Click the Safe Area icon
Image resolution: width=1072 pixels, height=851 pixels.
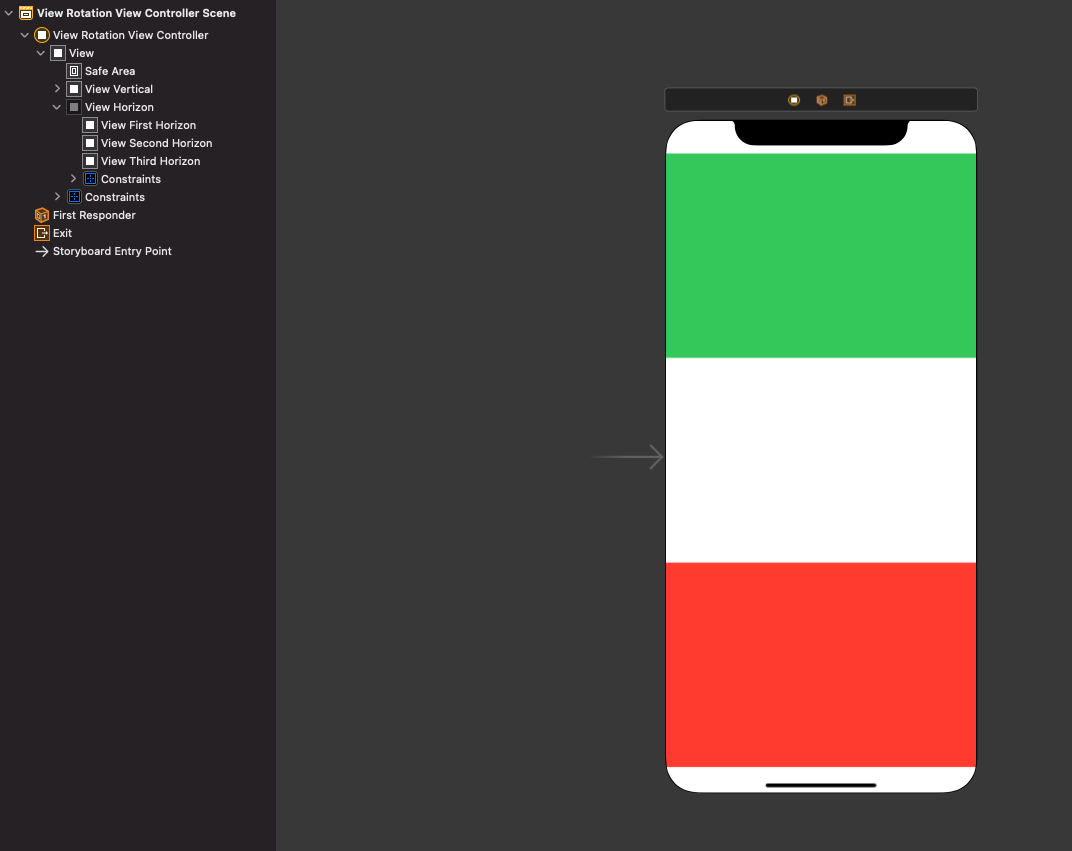(x=74, y=71)
